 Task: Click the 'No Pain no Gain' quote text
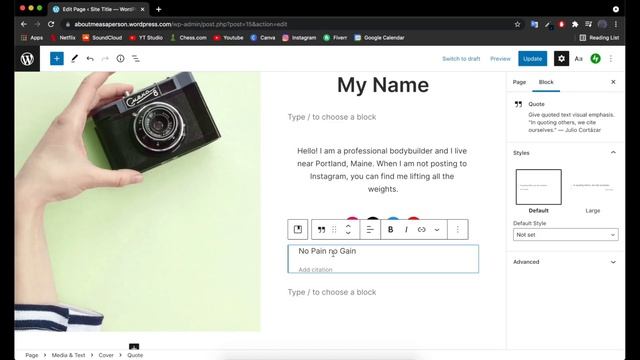click(327, 251)
